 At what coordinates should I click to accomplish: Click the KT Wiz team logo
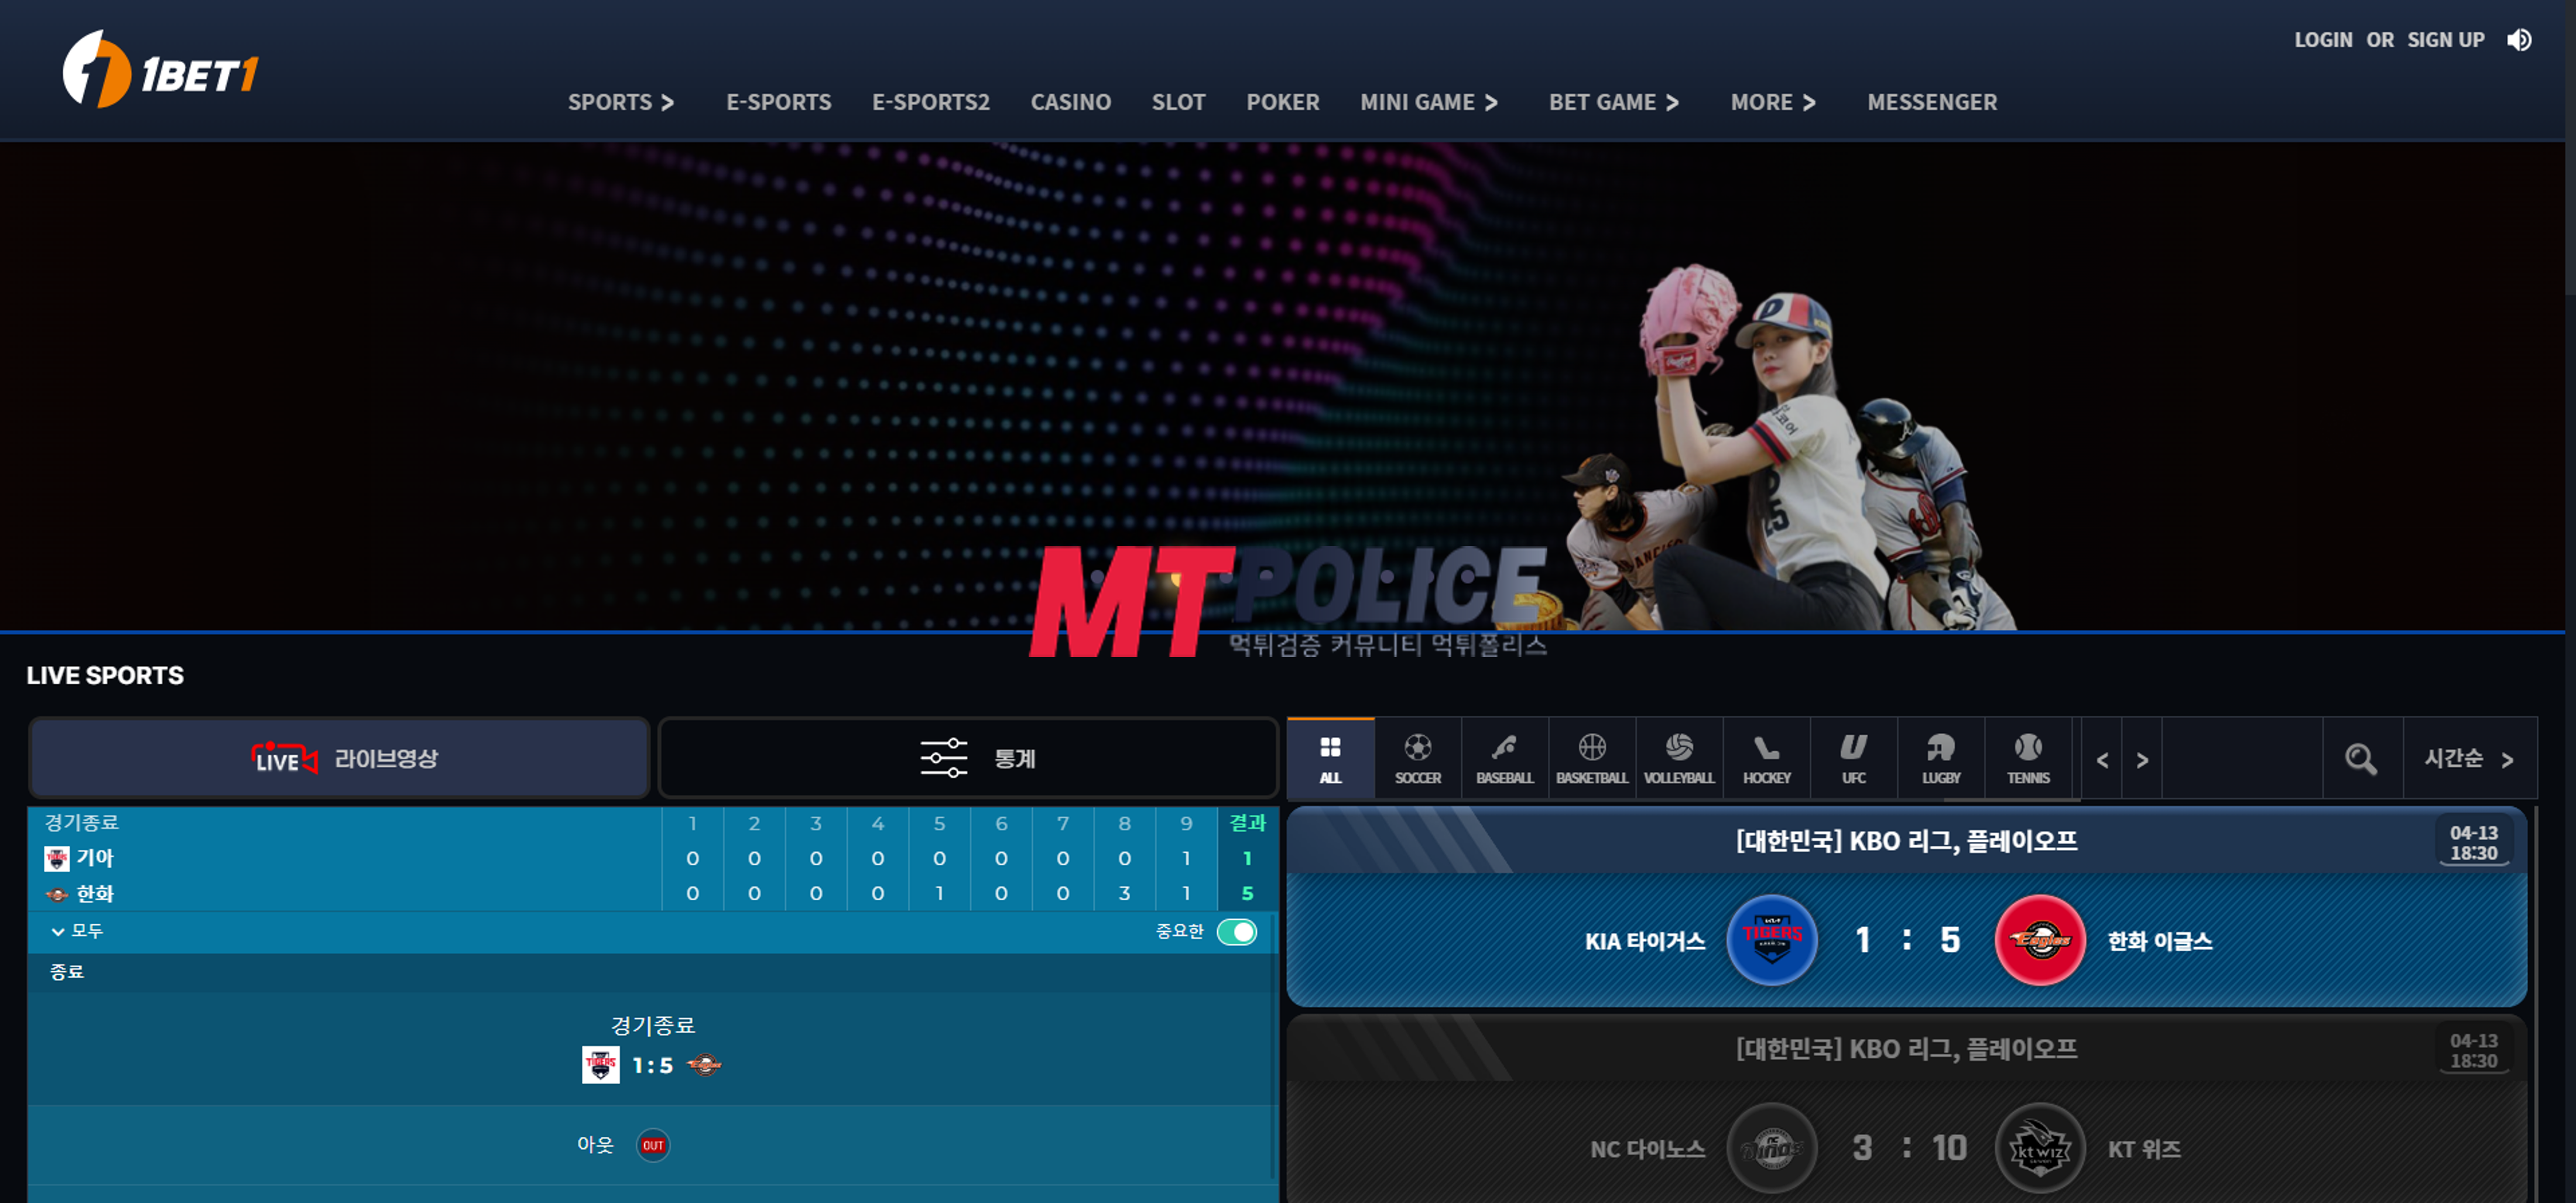tap(2040, 1148)
